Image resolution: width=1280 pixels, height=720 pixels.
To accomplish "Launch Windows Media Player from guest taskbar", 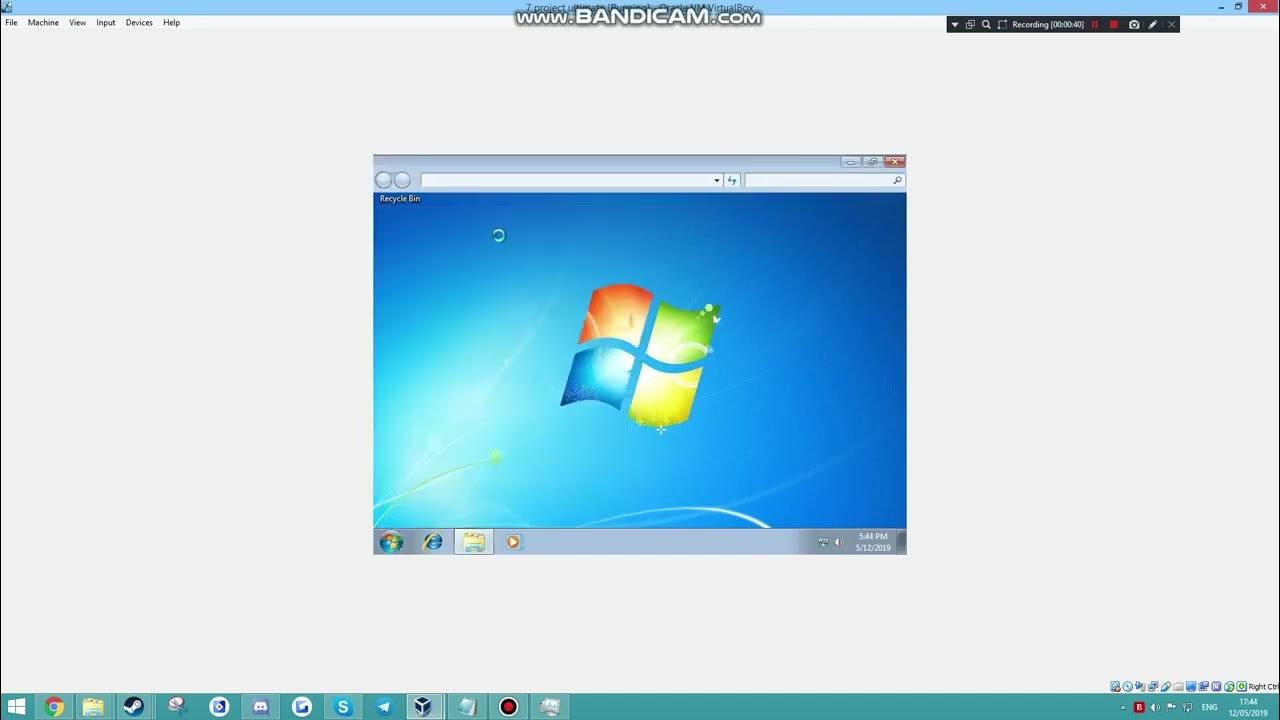I will pyautogui.click(x=513, y=542).
